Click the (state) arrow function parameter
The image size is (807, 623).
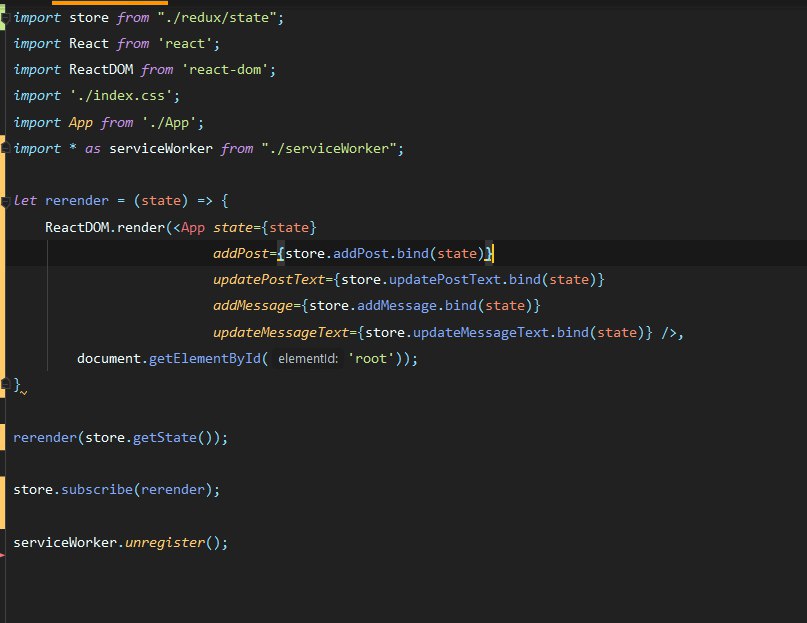point(161,200)
